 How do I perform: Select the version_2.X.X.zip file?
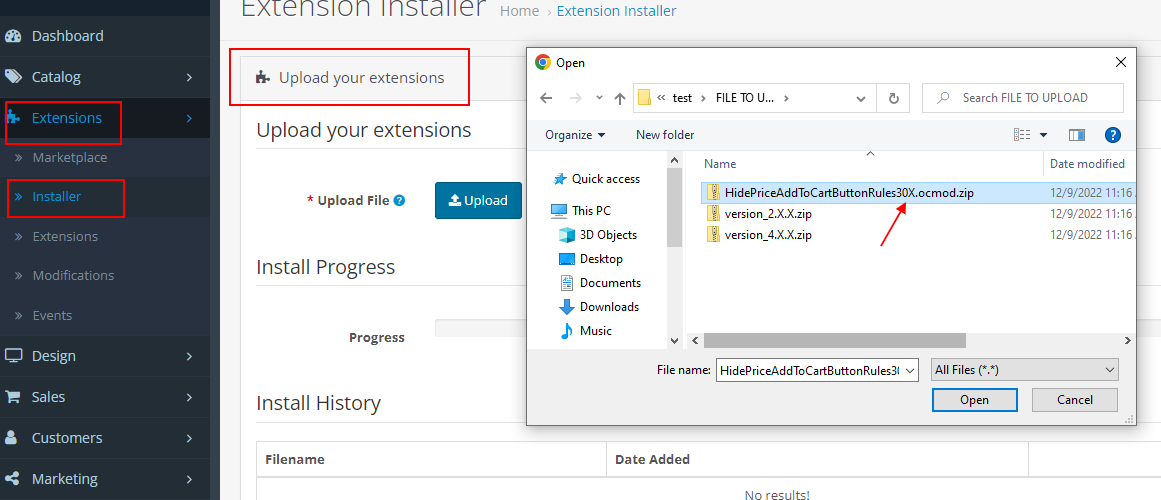[x=768, y=213]
